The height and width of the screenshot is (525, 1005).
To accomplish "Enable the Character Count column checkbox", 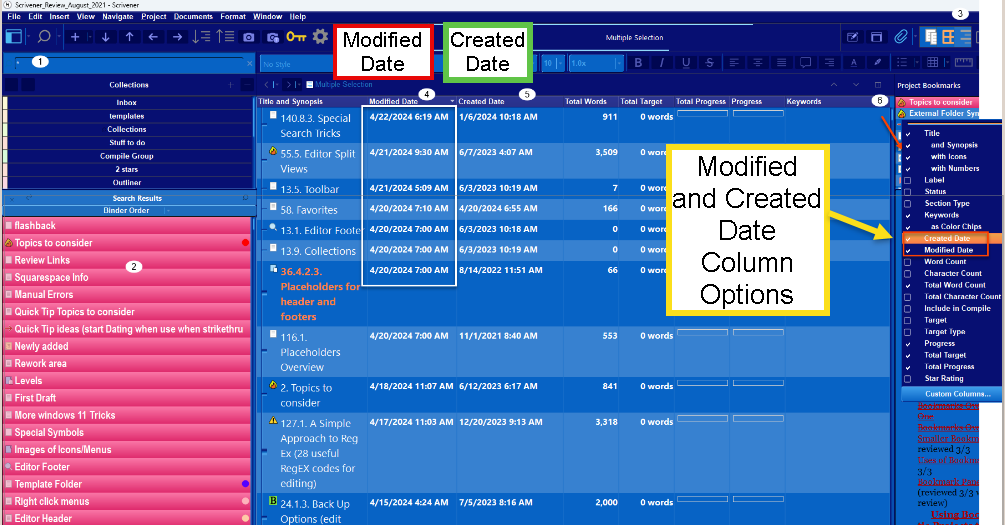I will coord(908,274).
